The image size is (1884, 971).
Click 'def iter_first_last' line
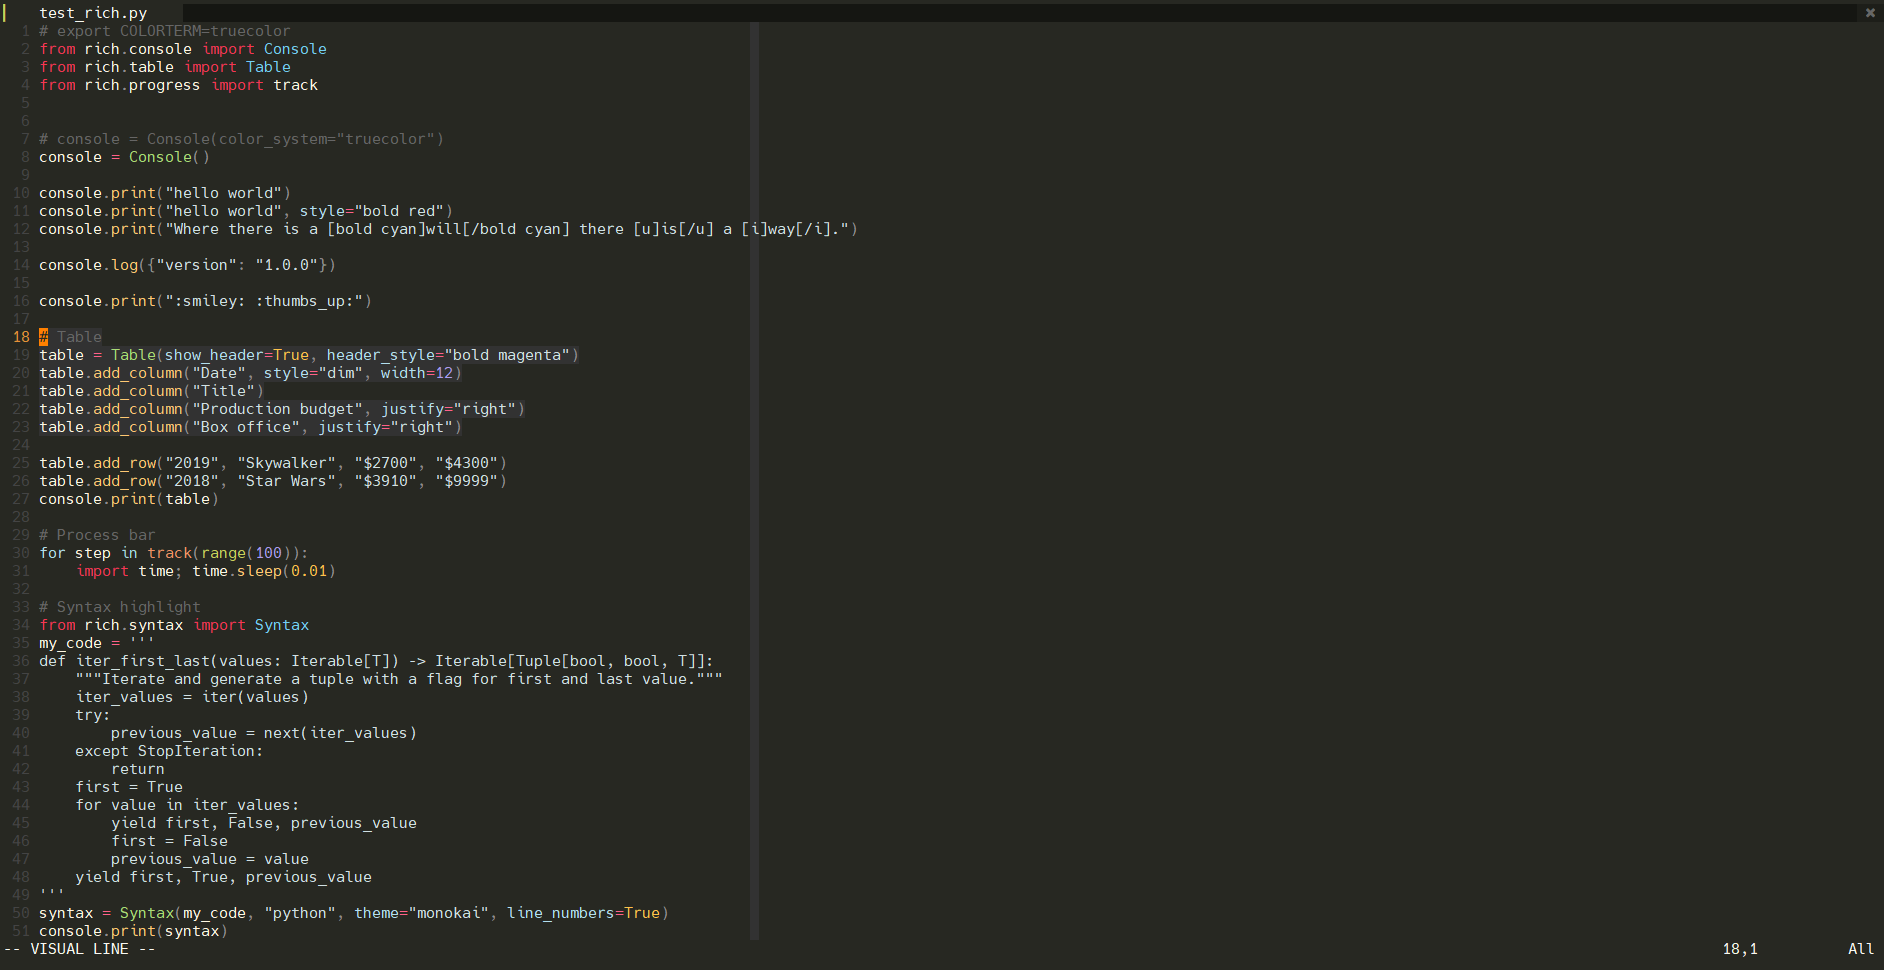pos(376,661)
